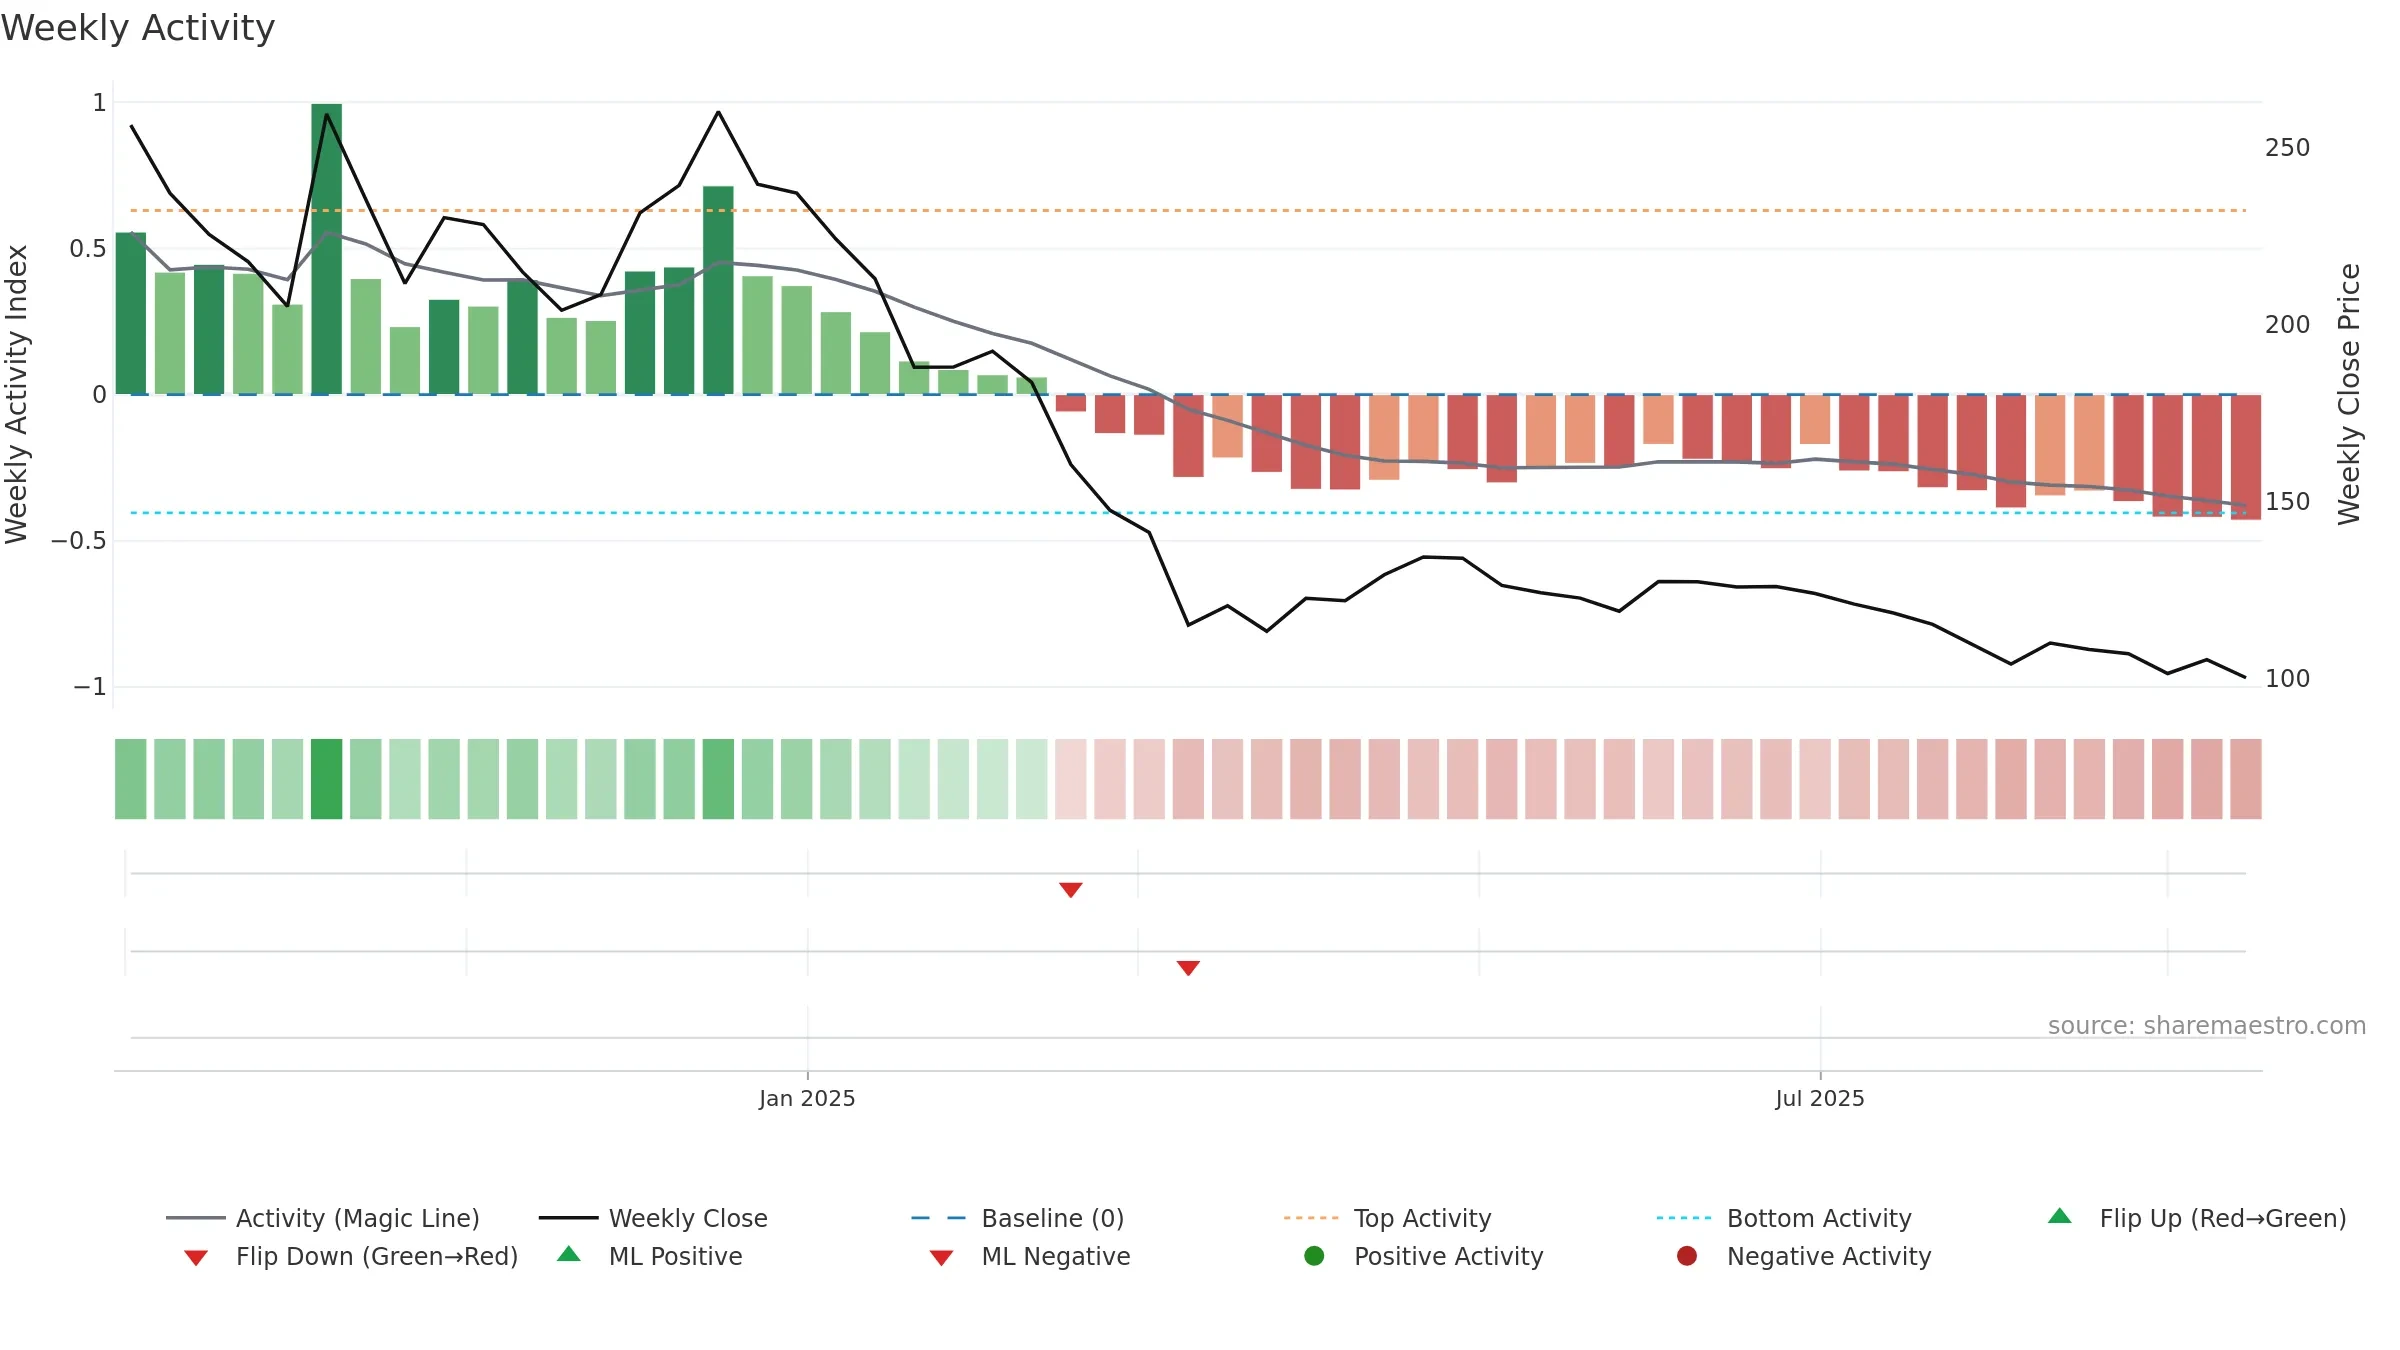Click the Baseline (0) legend item
Image resolution: width=2400 pixels, height=1350 pixels.
click(1018, 1218)
